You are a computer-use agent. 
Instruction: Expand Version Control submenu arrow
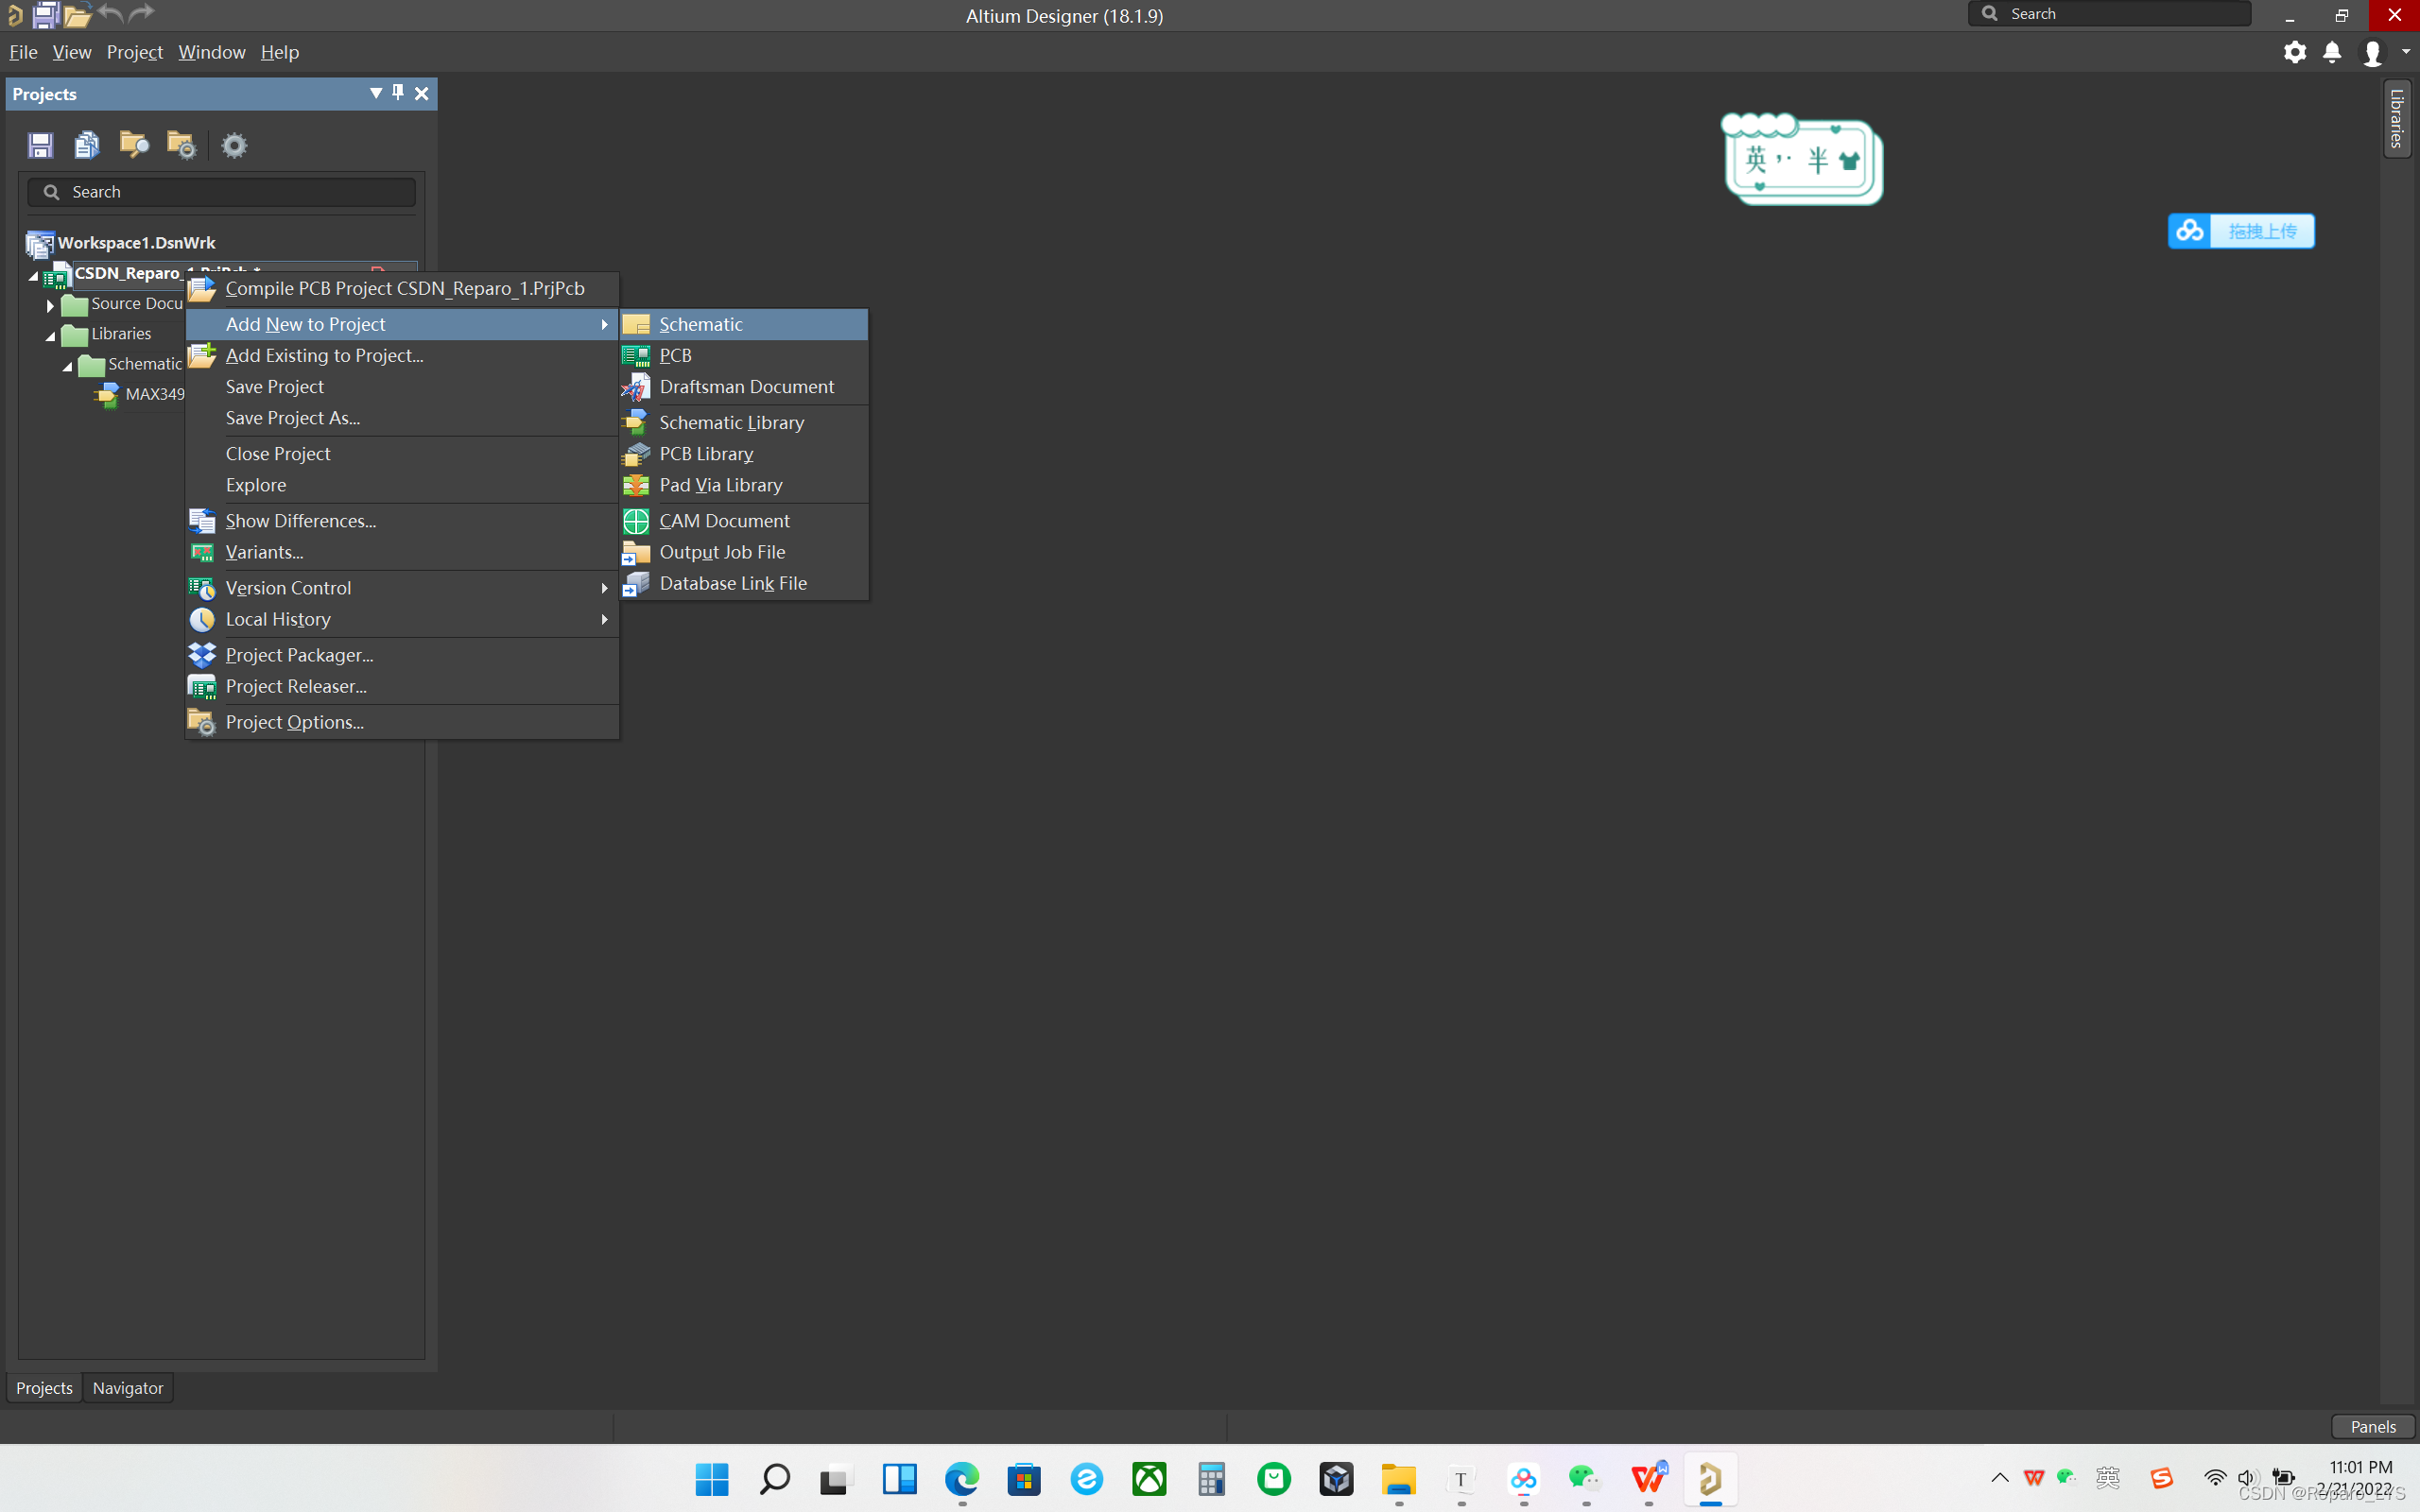coord(603,587)
